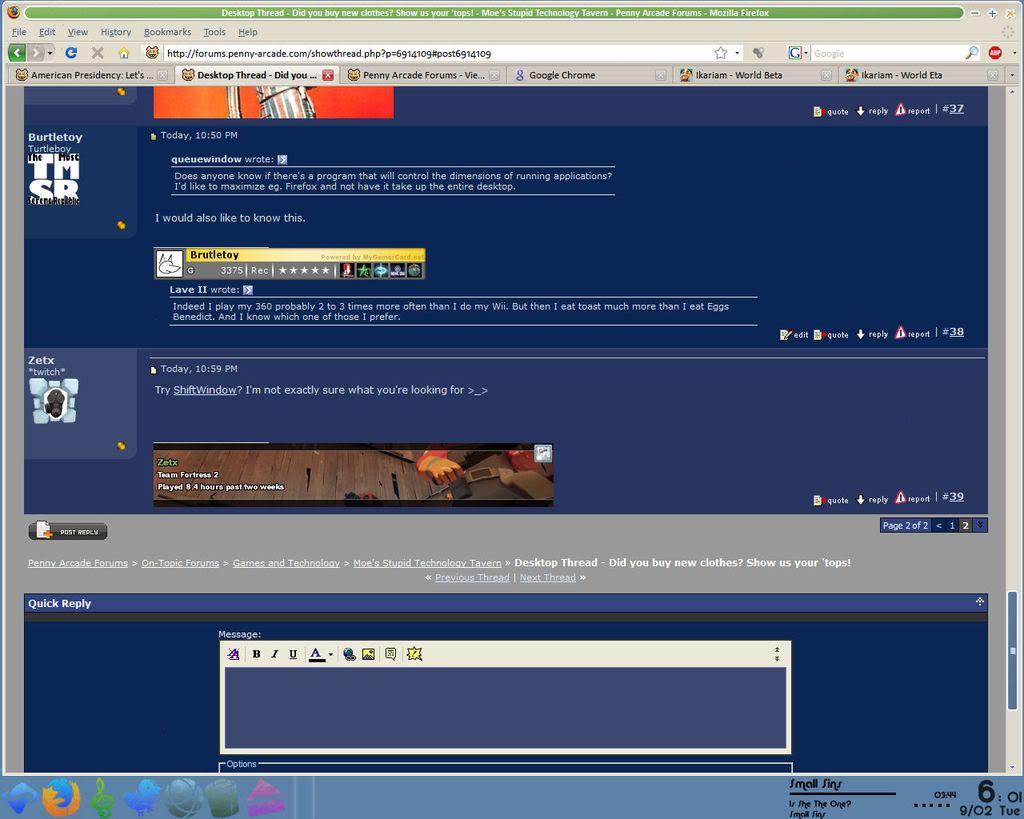Image resolution: width=1024 pixels, height=819 pixels.
Task: Toggle bold formatting in Quick Reply
Action: coord(256,654)
